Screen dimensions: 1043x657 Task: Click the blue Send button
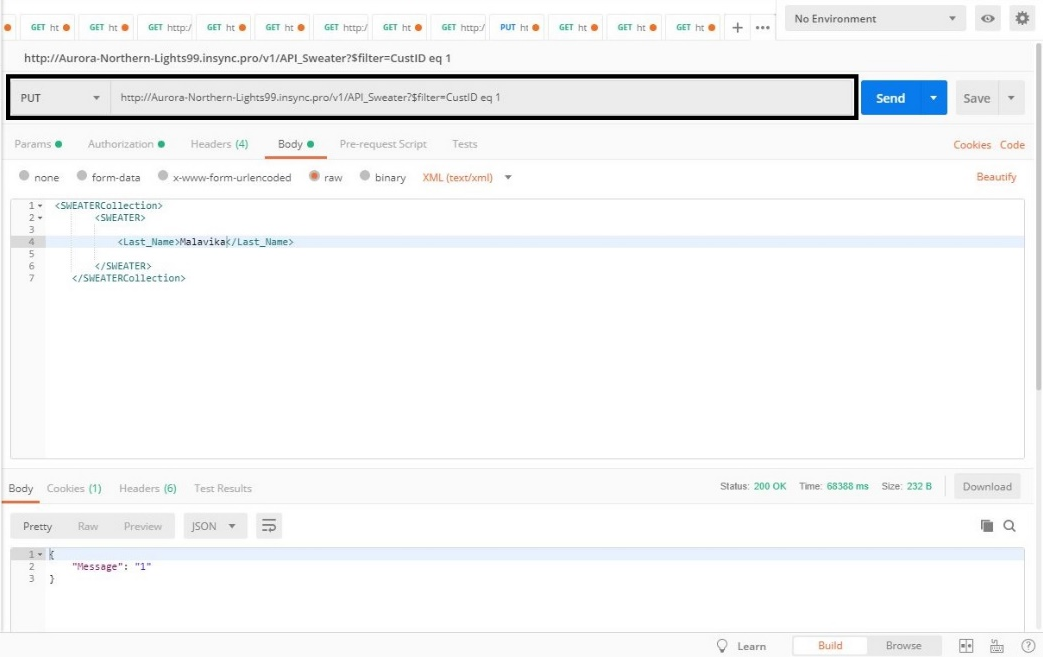pos(890,98)
